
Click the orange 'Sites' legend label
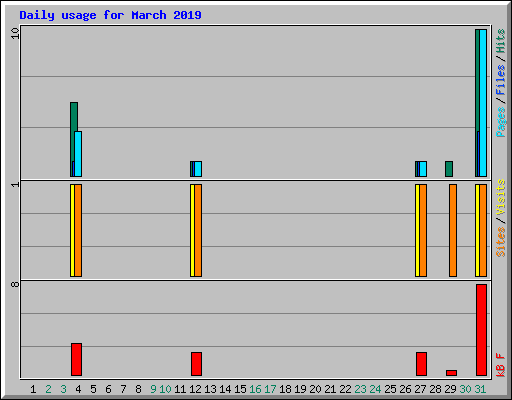point(500,242)
